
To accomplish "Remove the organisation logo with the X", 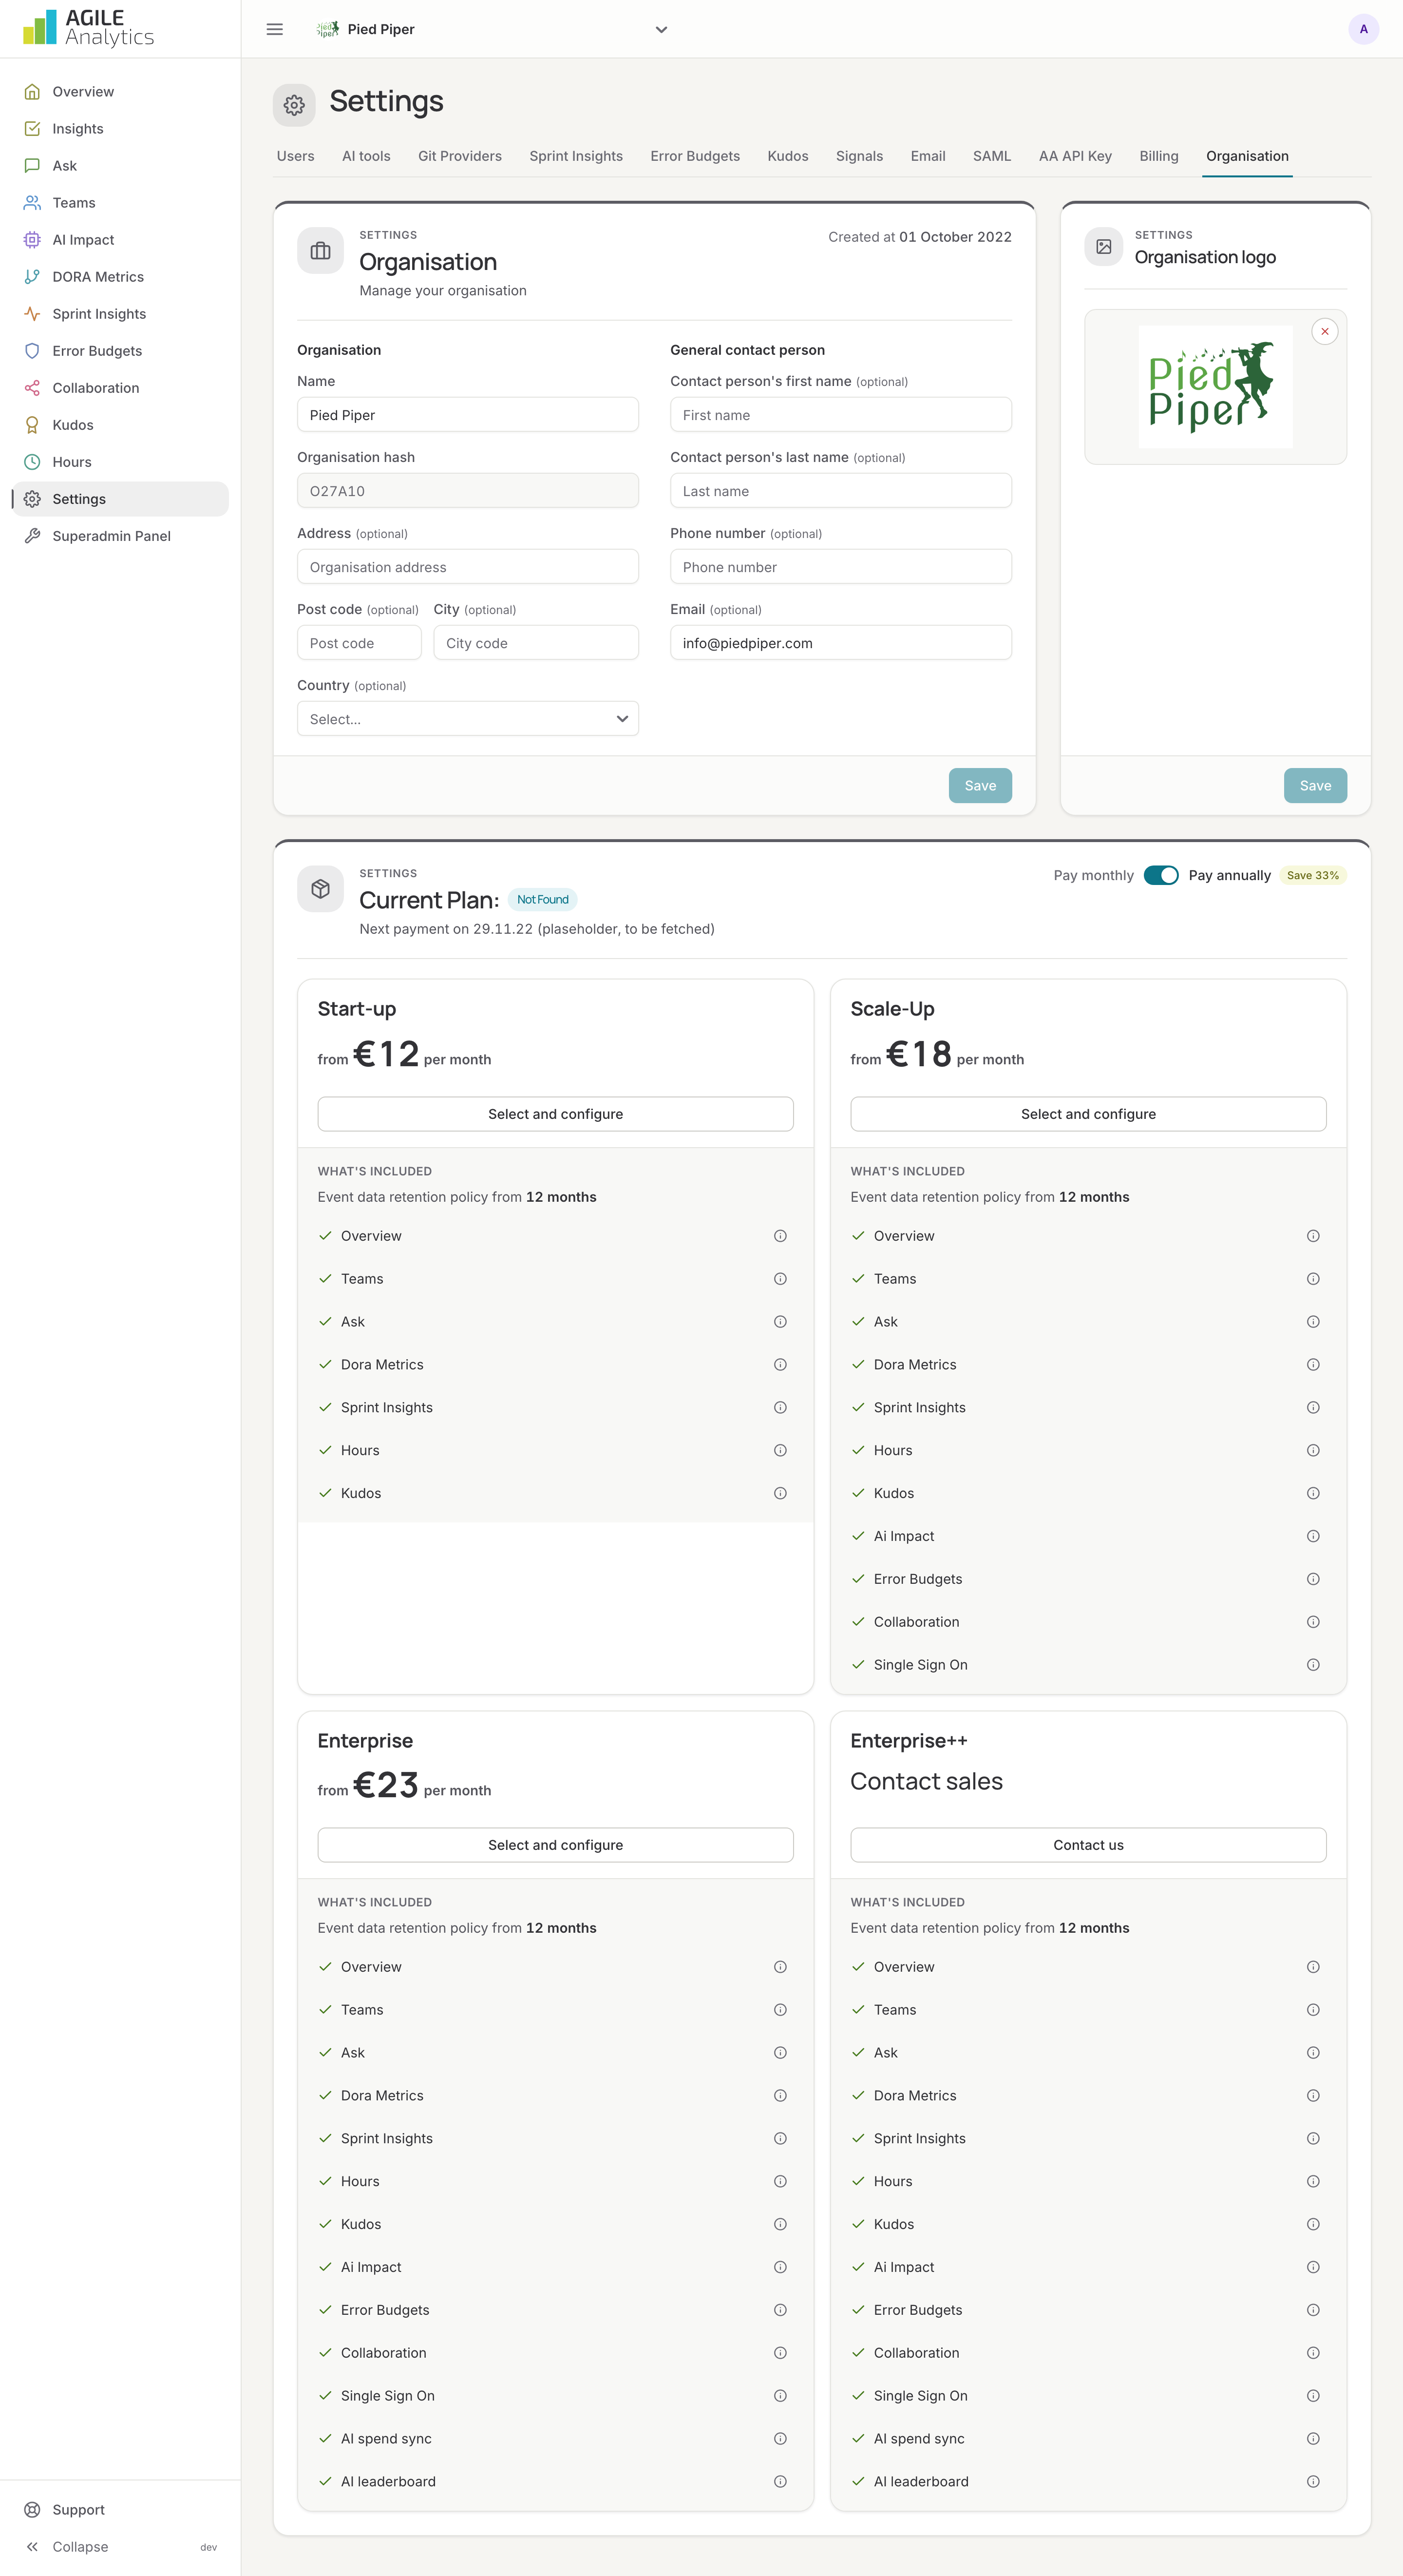I will (x=1324, y=331).
